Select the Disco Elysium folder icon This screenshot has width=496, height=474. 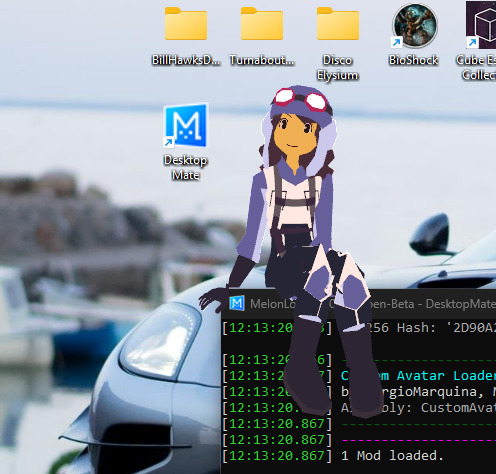click(338, 24)
